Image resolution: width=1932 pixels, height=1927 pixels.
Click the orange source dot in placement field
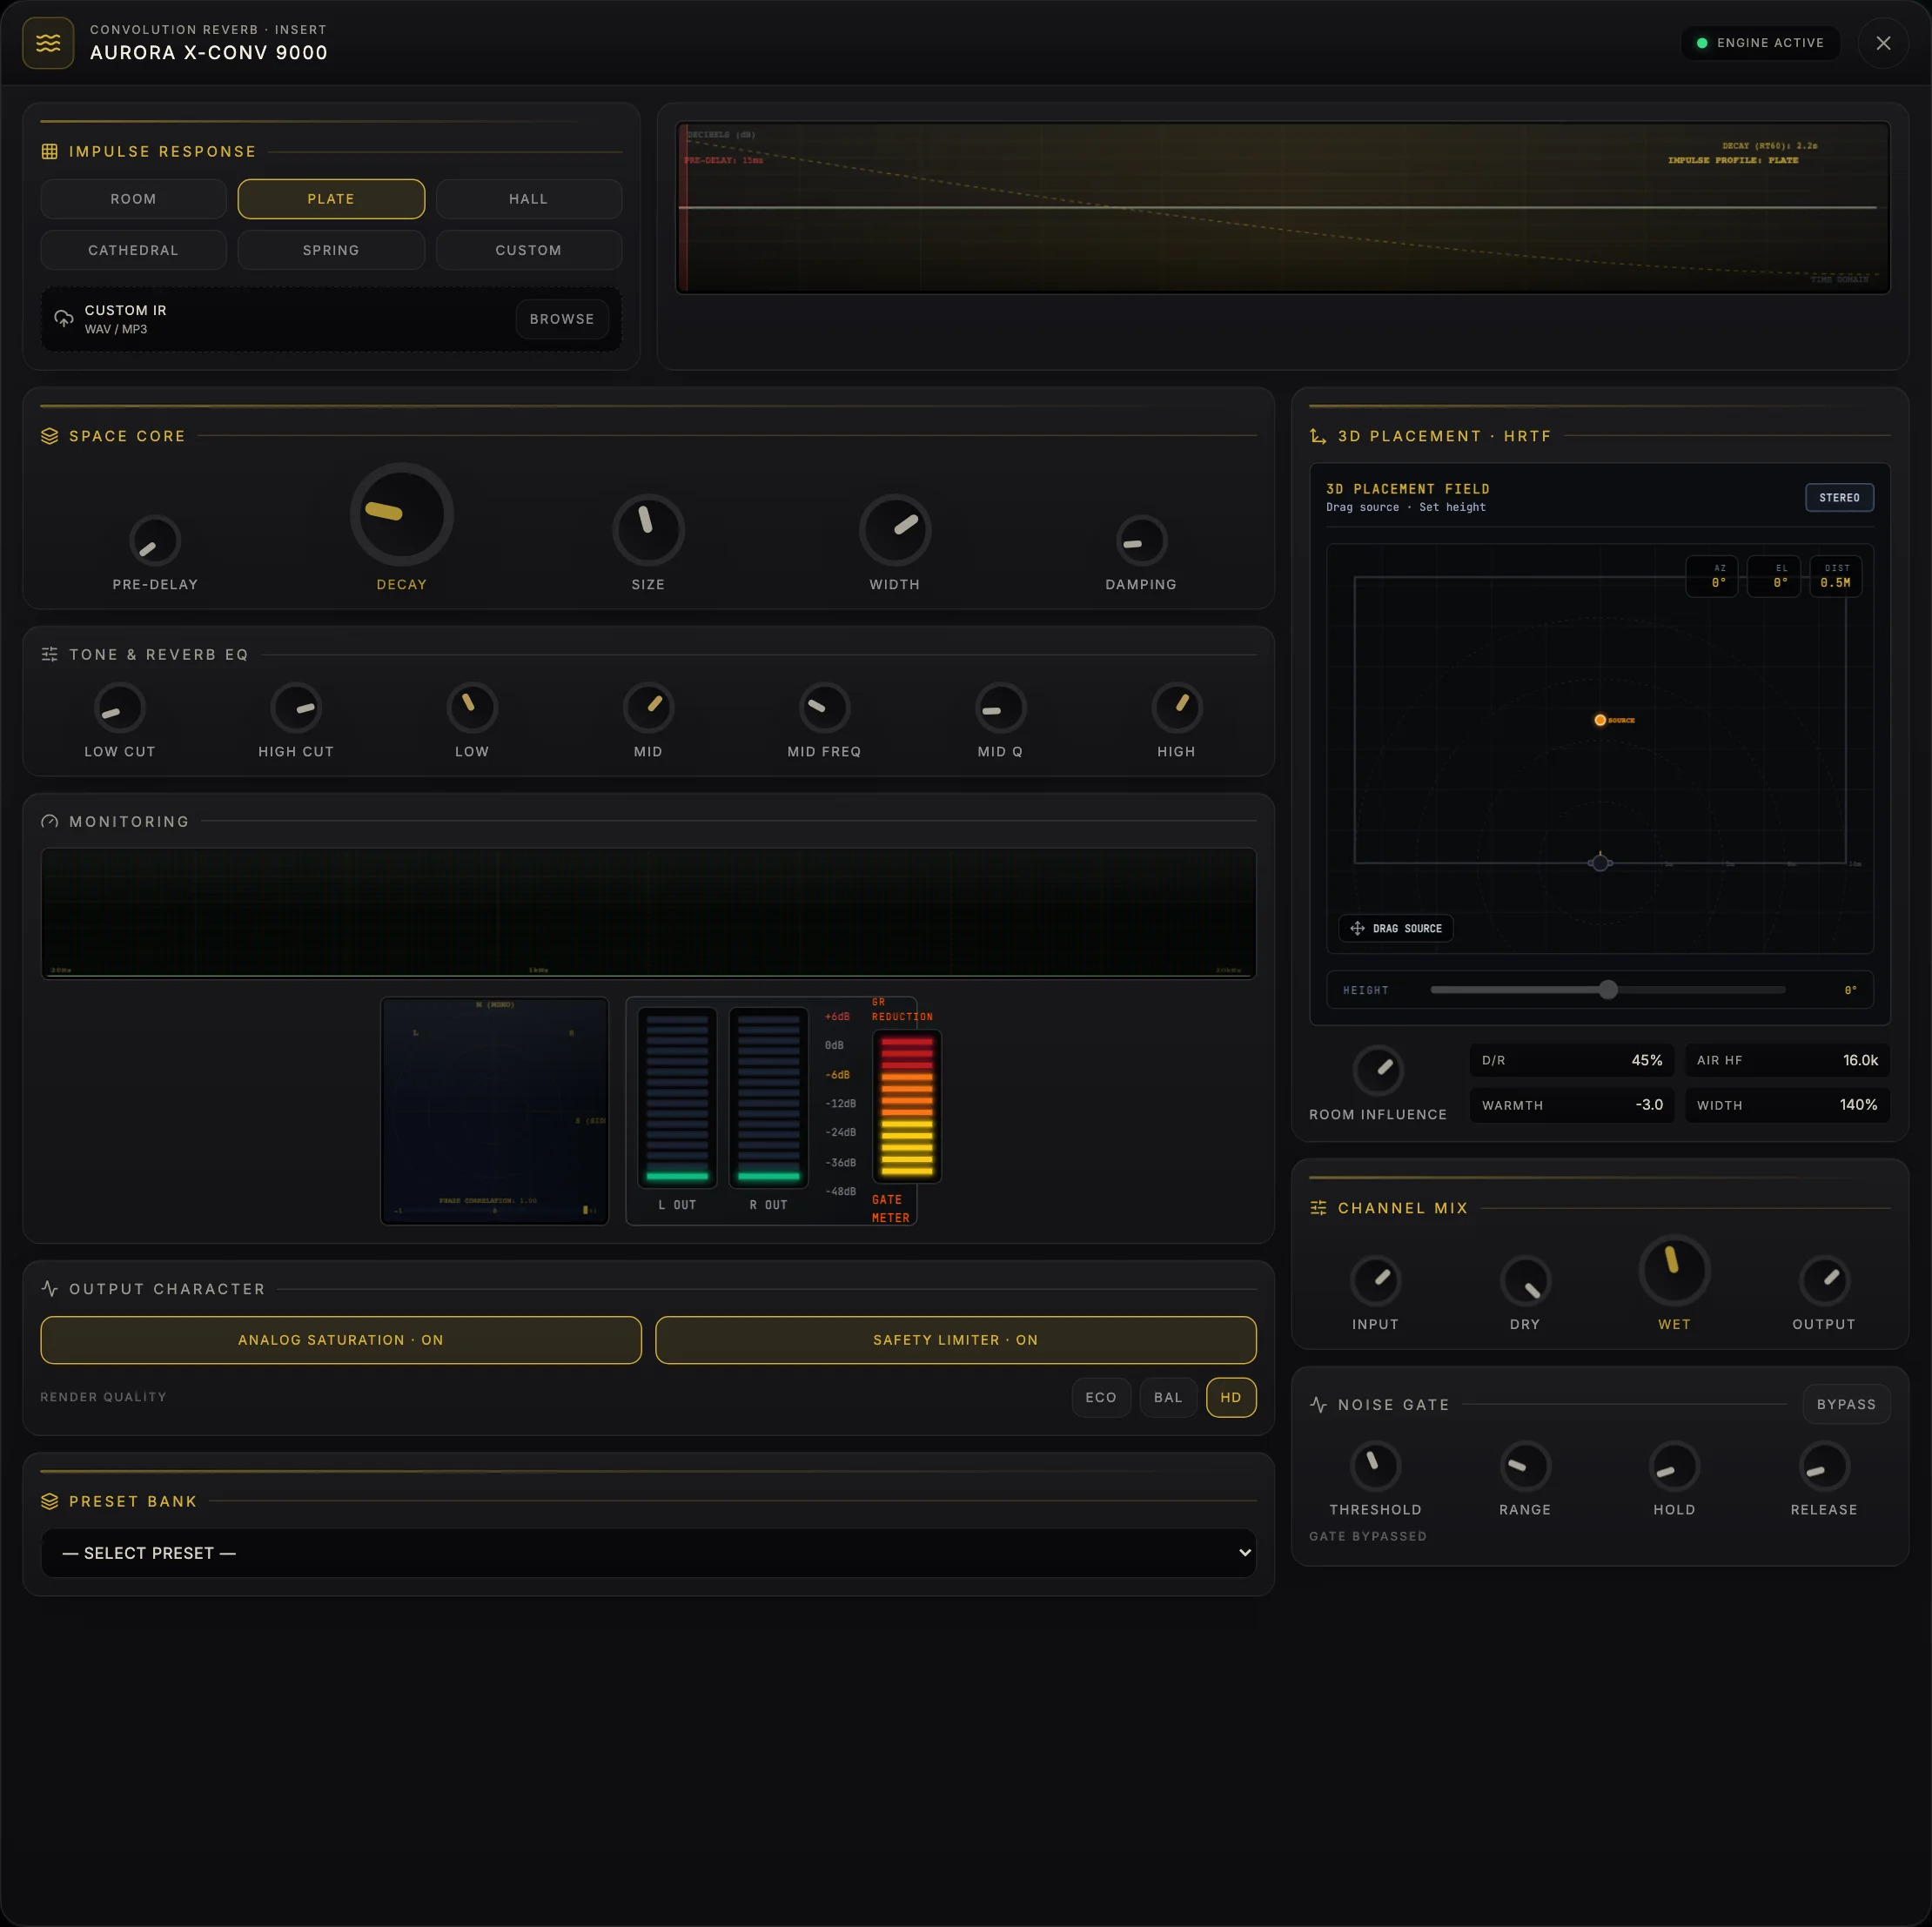(1600, 720)
